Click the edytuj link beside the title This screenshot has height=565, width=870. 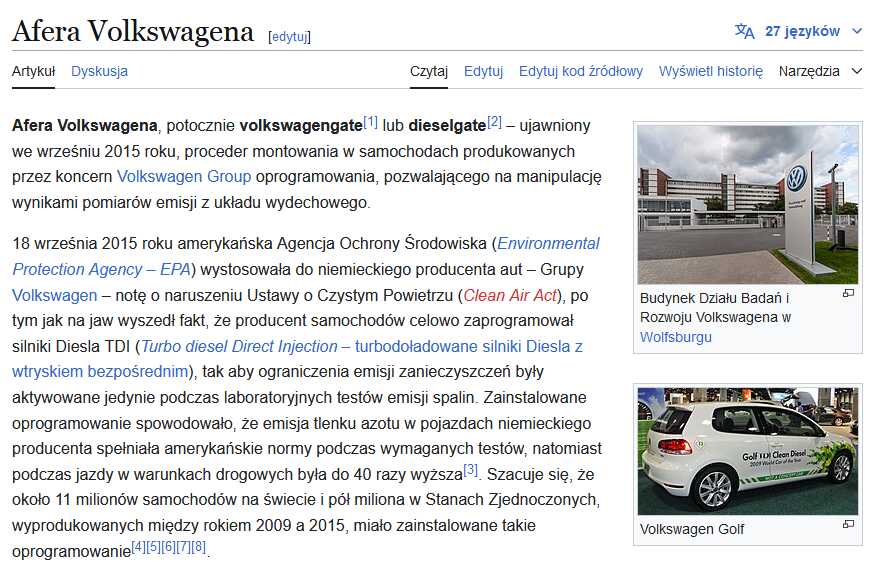point(289,37)
